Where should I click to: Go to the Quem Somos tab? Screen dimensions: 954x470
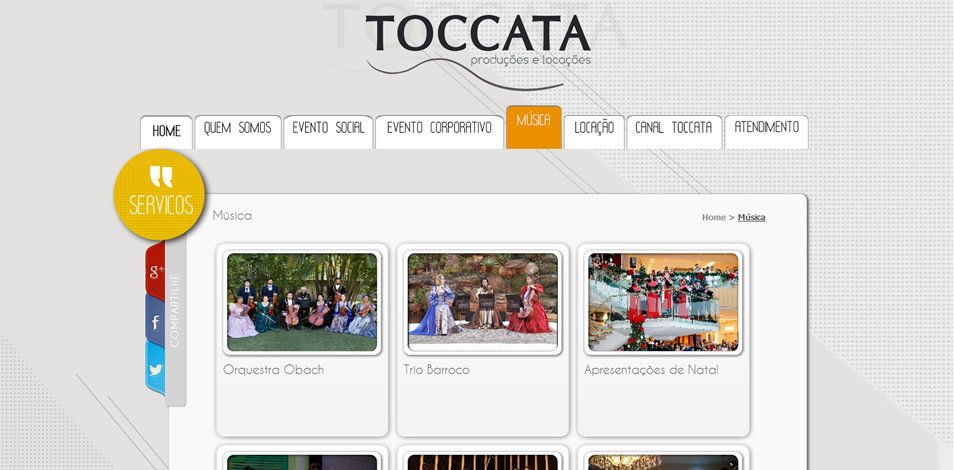(238, 131)
